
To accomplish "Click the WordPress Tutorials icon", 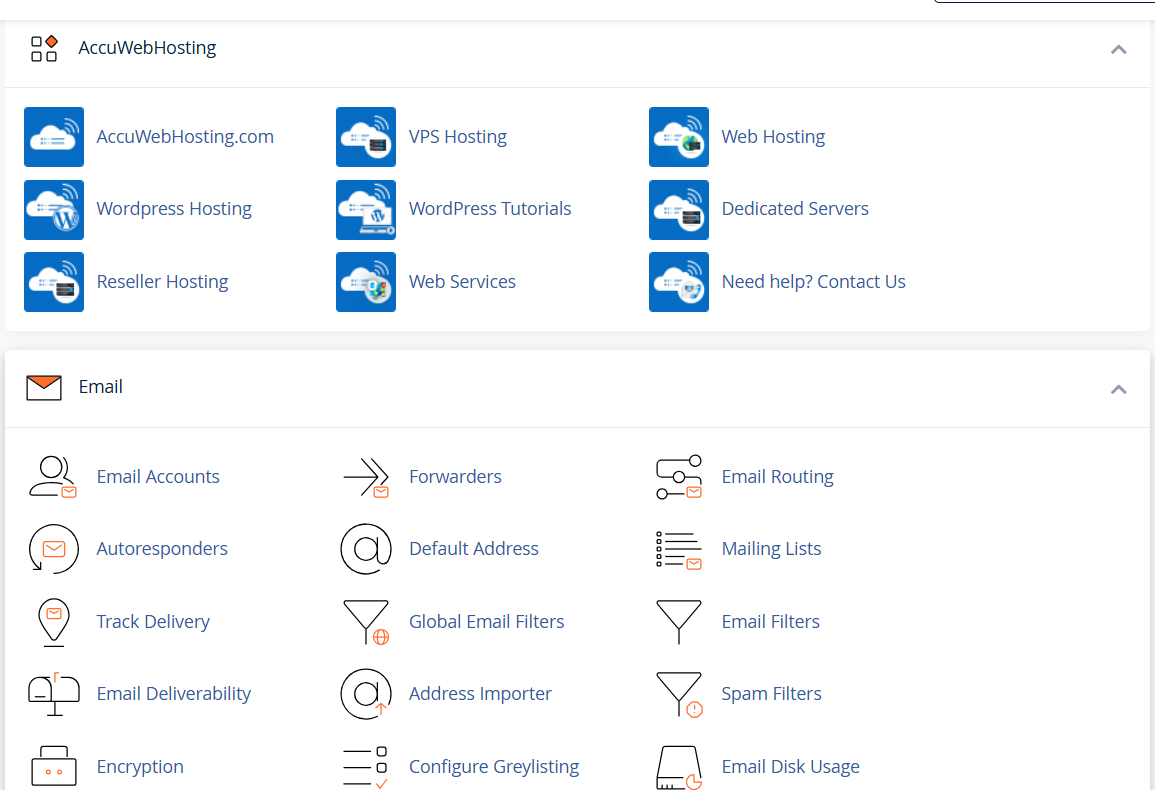I will (x=366, y=210).
